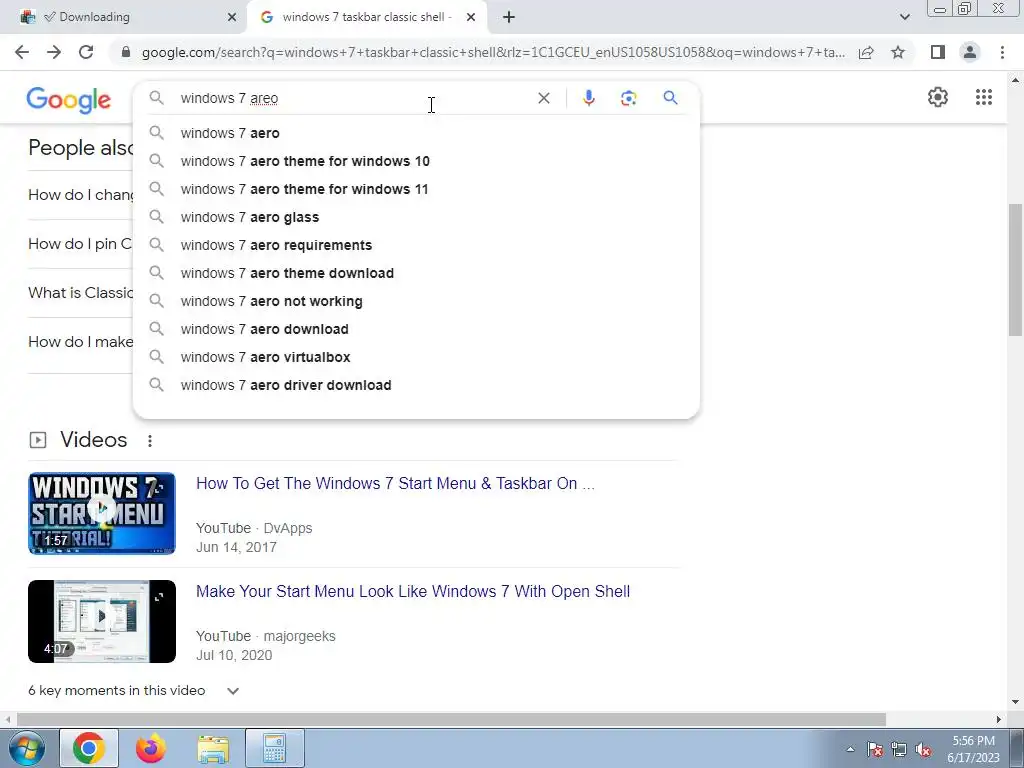Click the scroll-down arrow of the page
This screenshot has height=768, width=1024.
click(1014, 703)
